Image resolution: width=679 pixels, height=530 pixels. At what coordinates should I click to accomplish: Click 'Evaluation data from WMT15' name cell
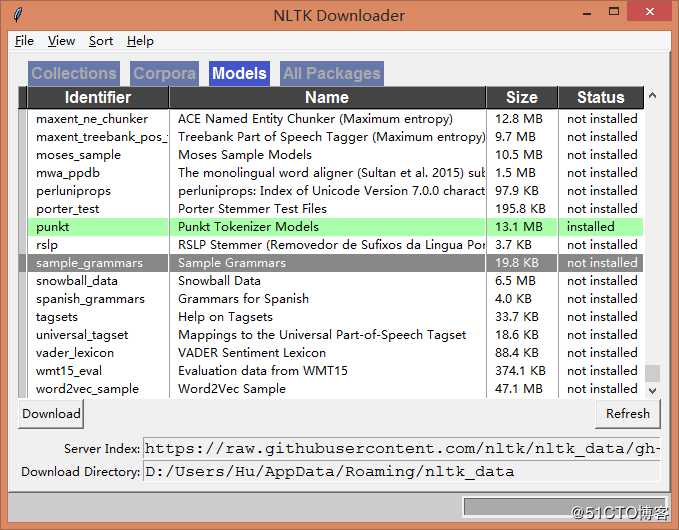tap(262, 371)
